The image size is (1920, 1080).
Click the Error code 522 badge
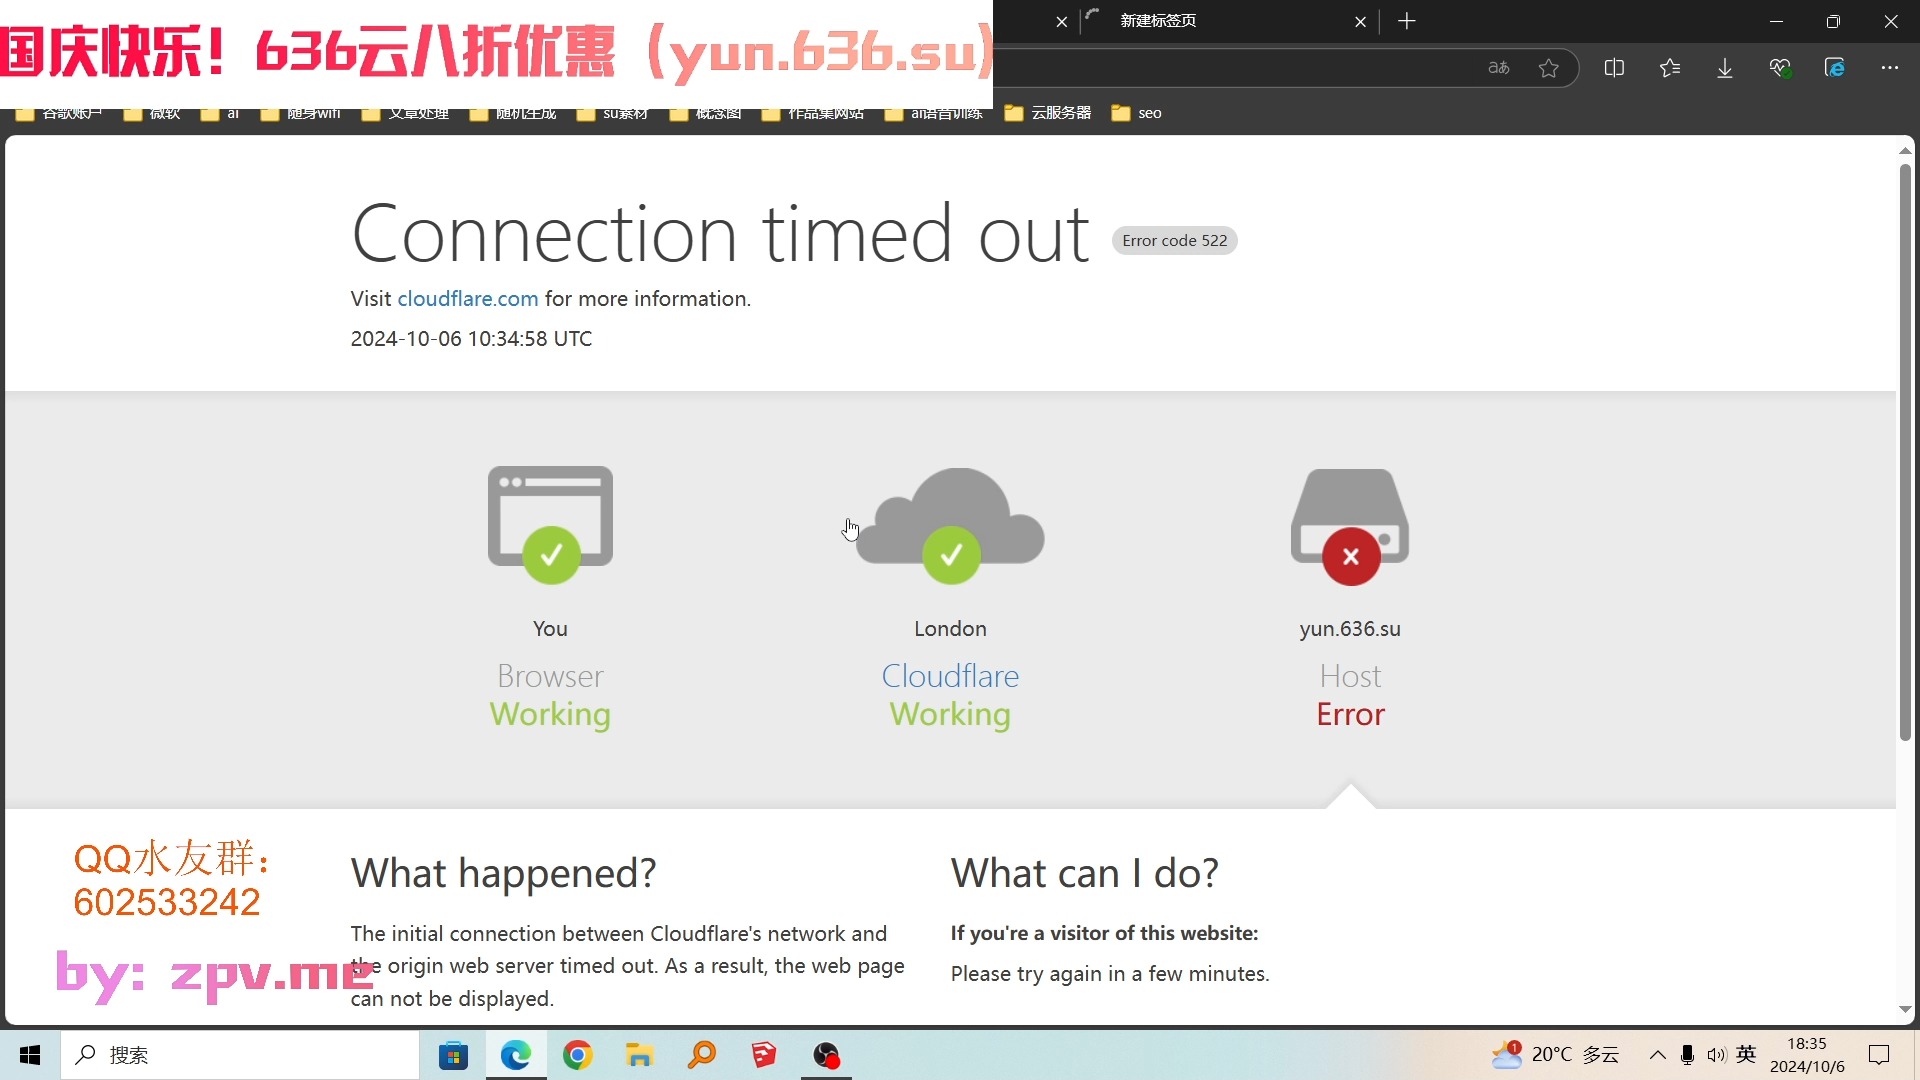pos(1174,241)
